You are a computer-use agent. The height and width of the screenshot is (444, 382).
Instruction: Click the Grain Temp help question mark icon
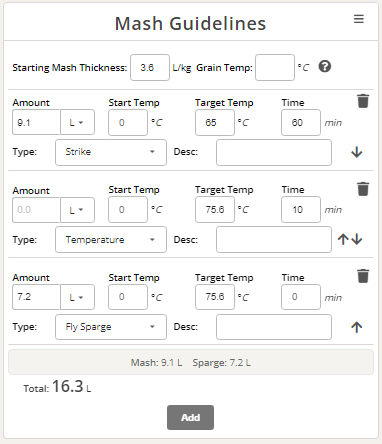325,66
